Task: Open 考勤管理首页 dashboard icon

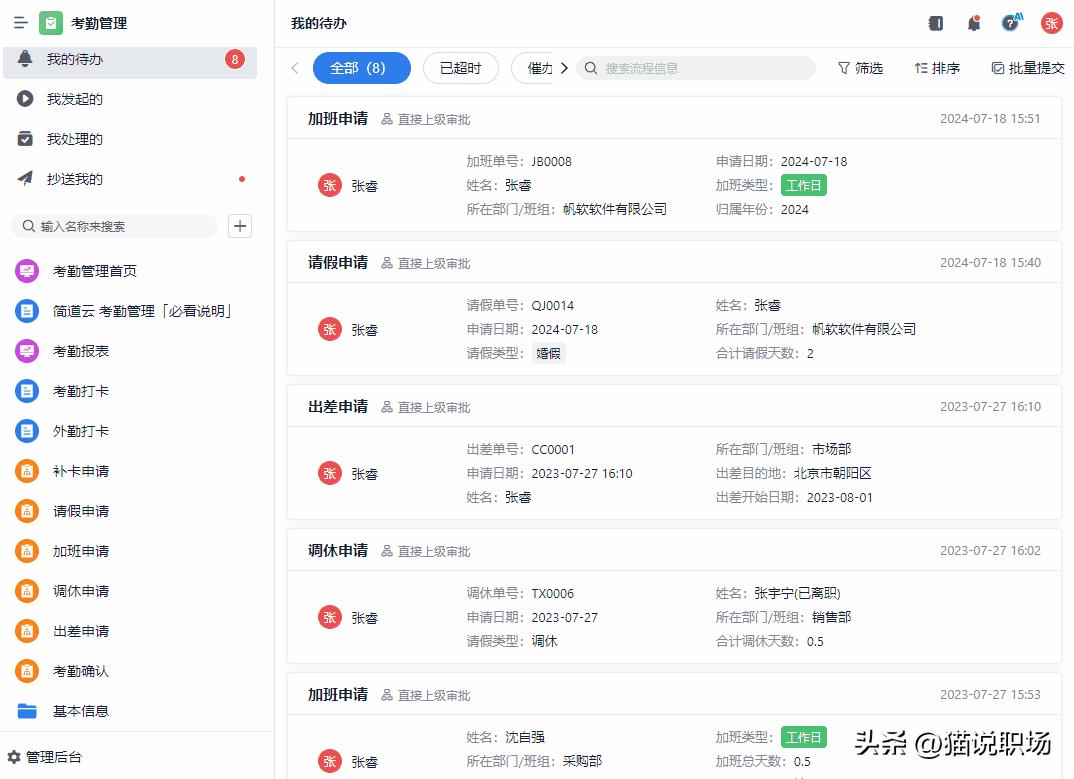Action: (27, 271)
